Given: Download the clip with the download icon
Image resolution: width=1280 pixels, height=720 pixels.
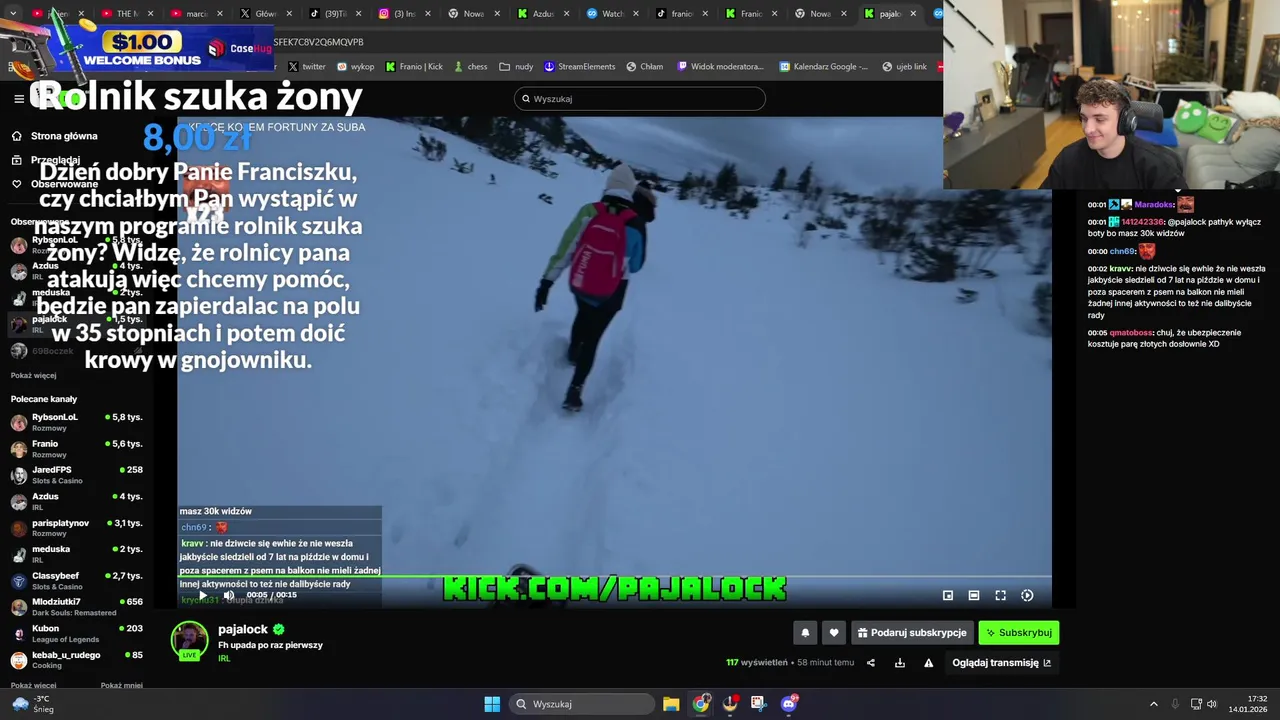Looking at the screenshot, I should pos(900,662).
